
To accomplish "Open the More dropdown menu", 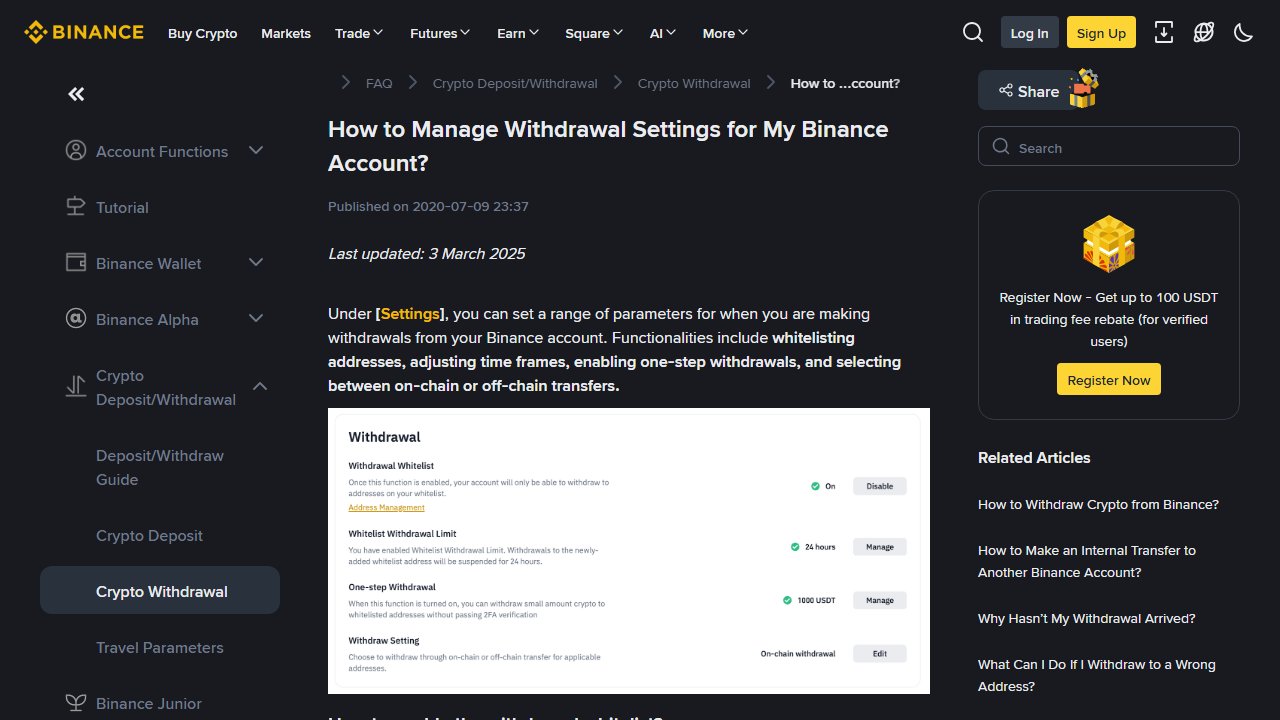I will point(725,33).
